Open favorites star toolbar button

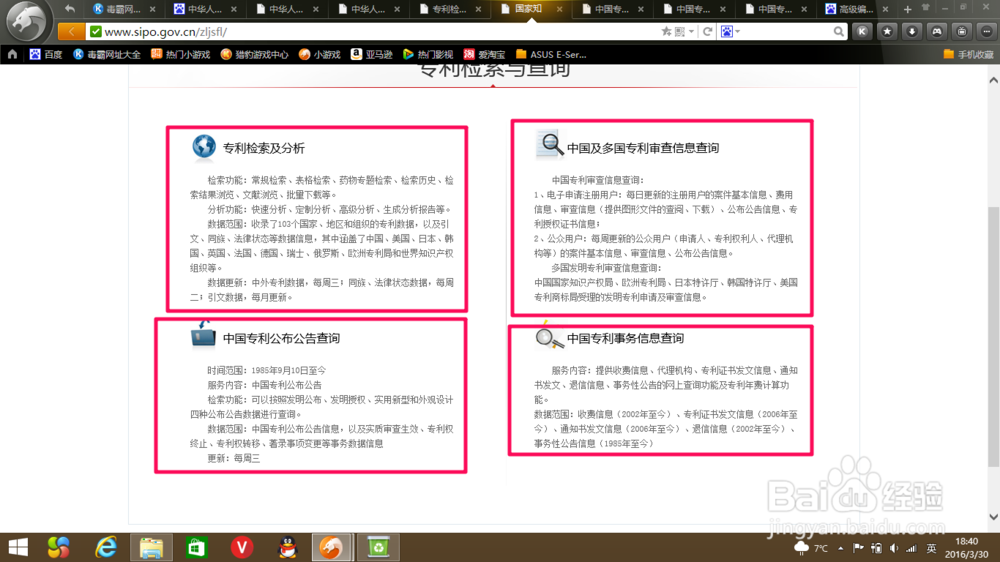[887, 31]
